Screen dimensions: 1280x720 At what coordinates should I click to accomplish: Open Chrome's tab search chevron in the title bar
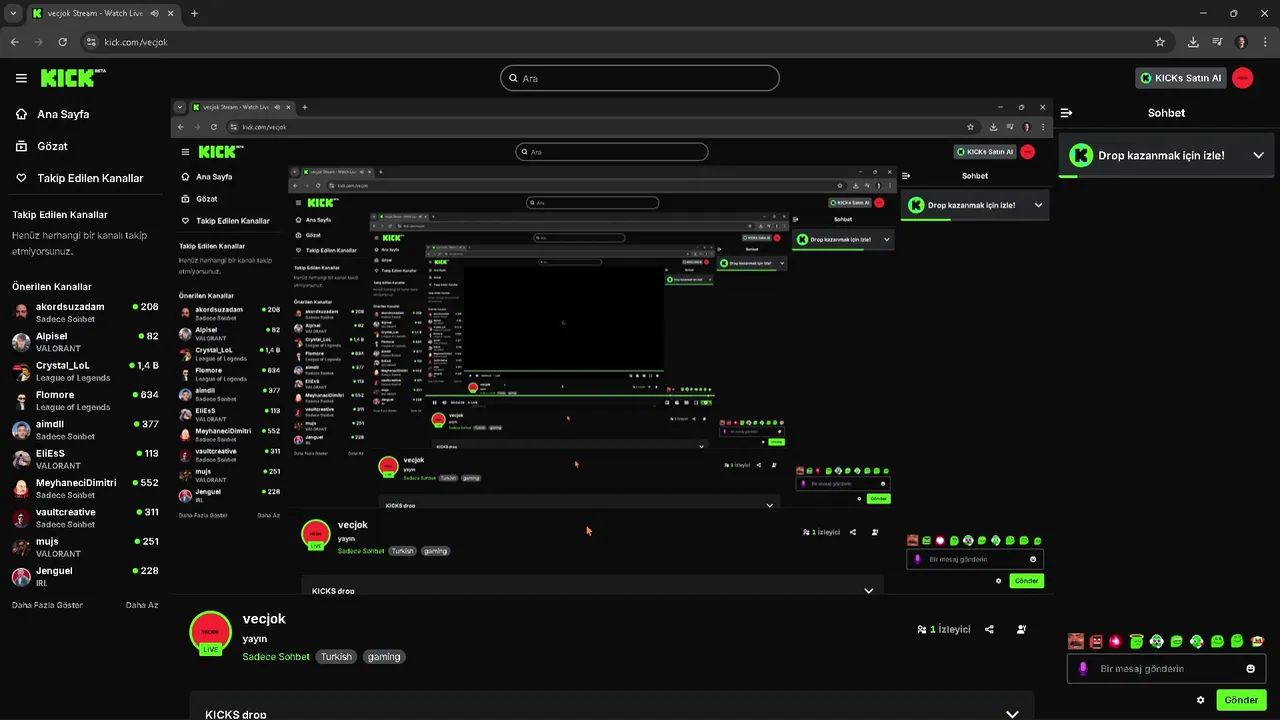click(x=13, y=13)
